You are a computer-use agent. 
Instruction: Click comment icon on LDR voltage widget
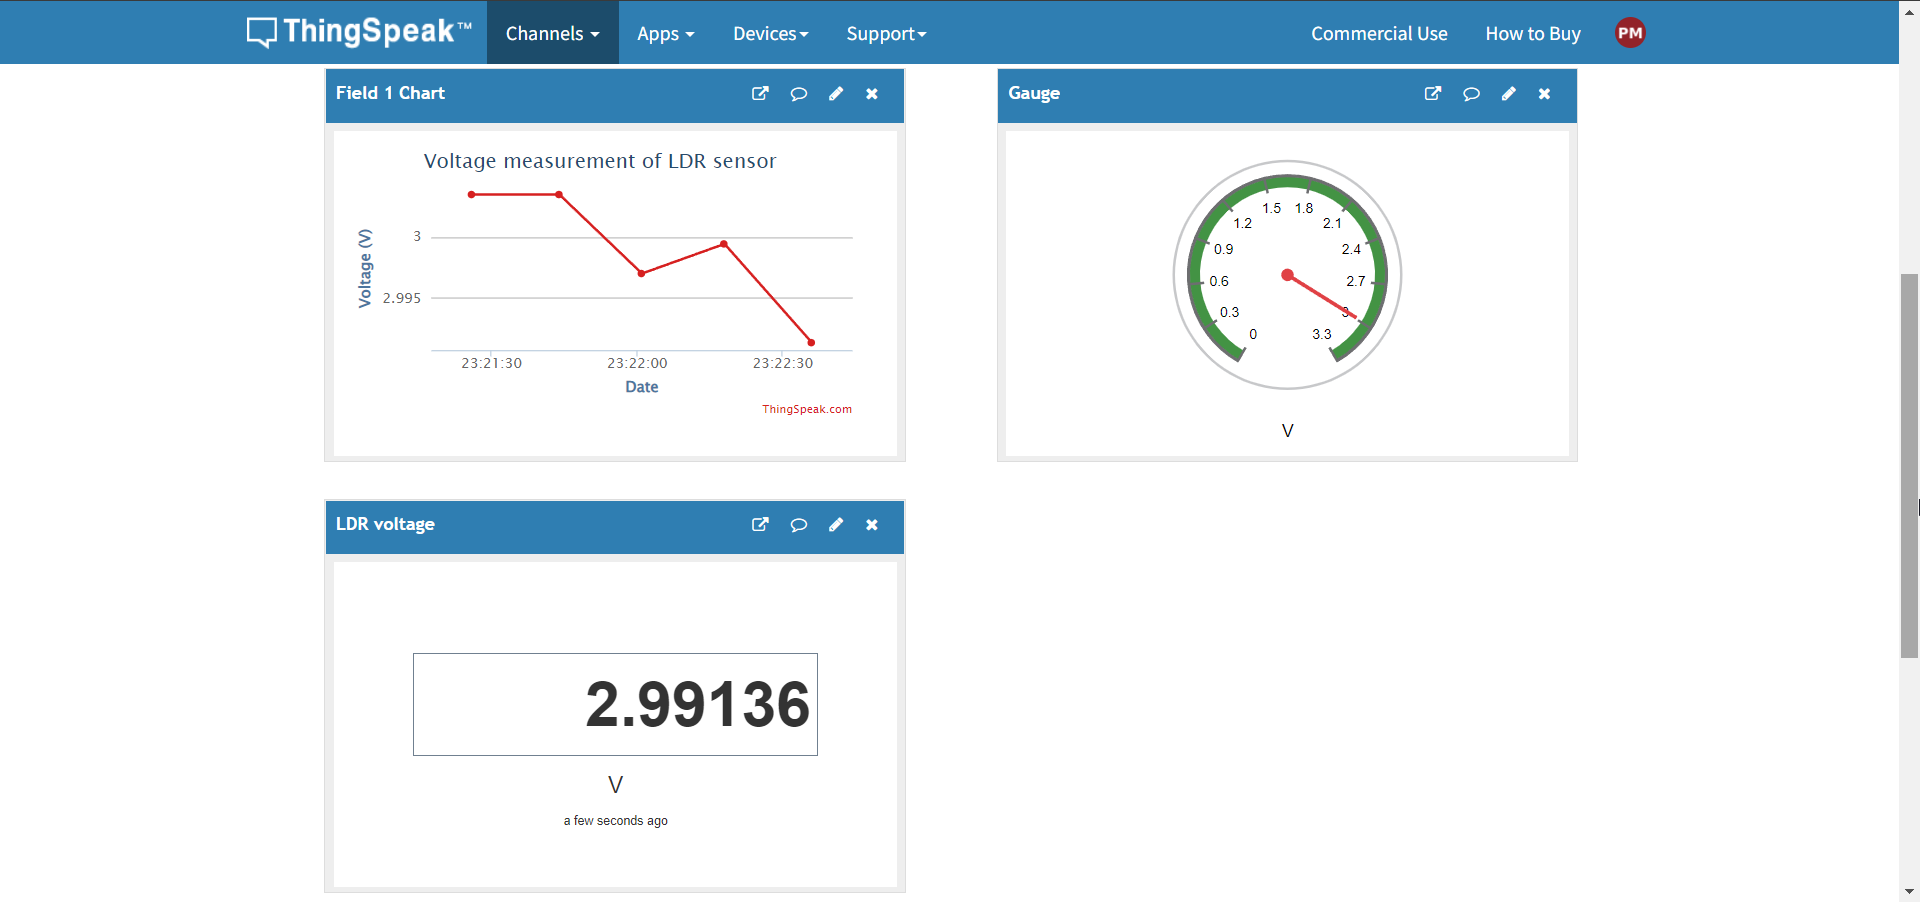(x=798, y=525)
